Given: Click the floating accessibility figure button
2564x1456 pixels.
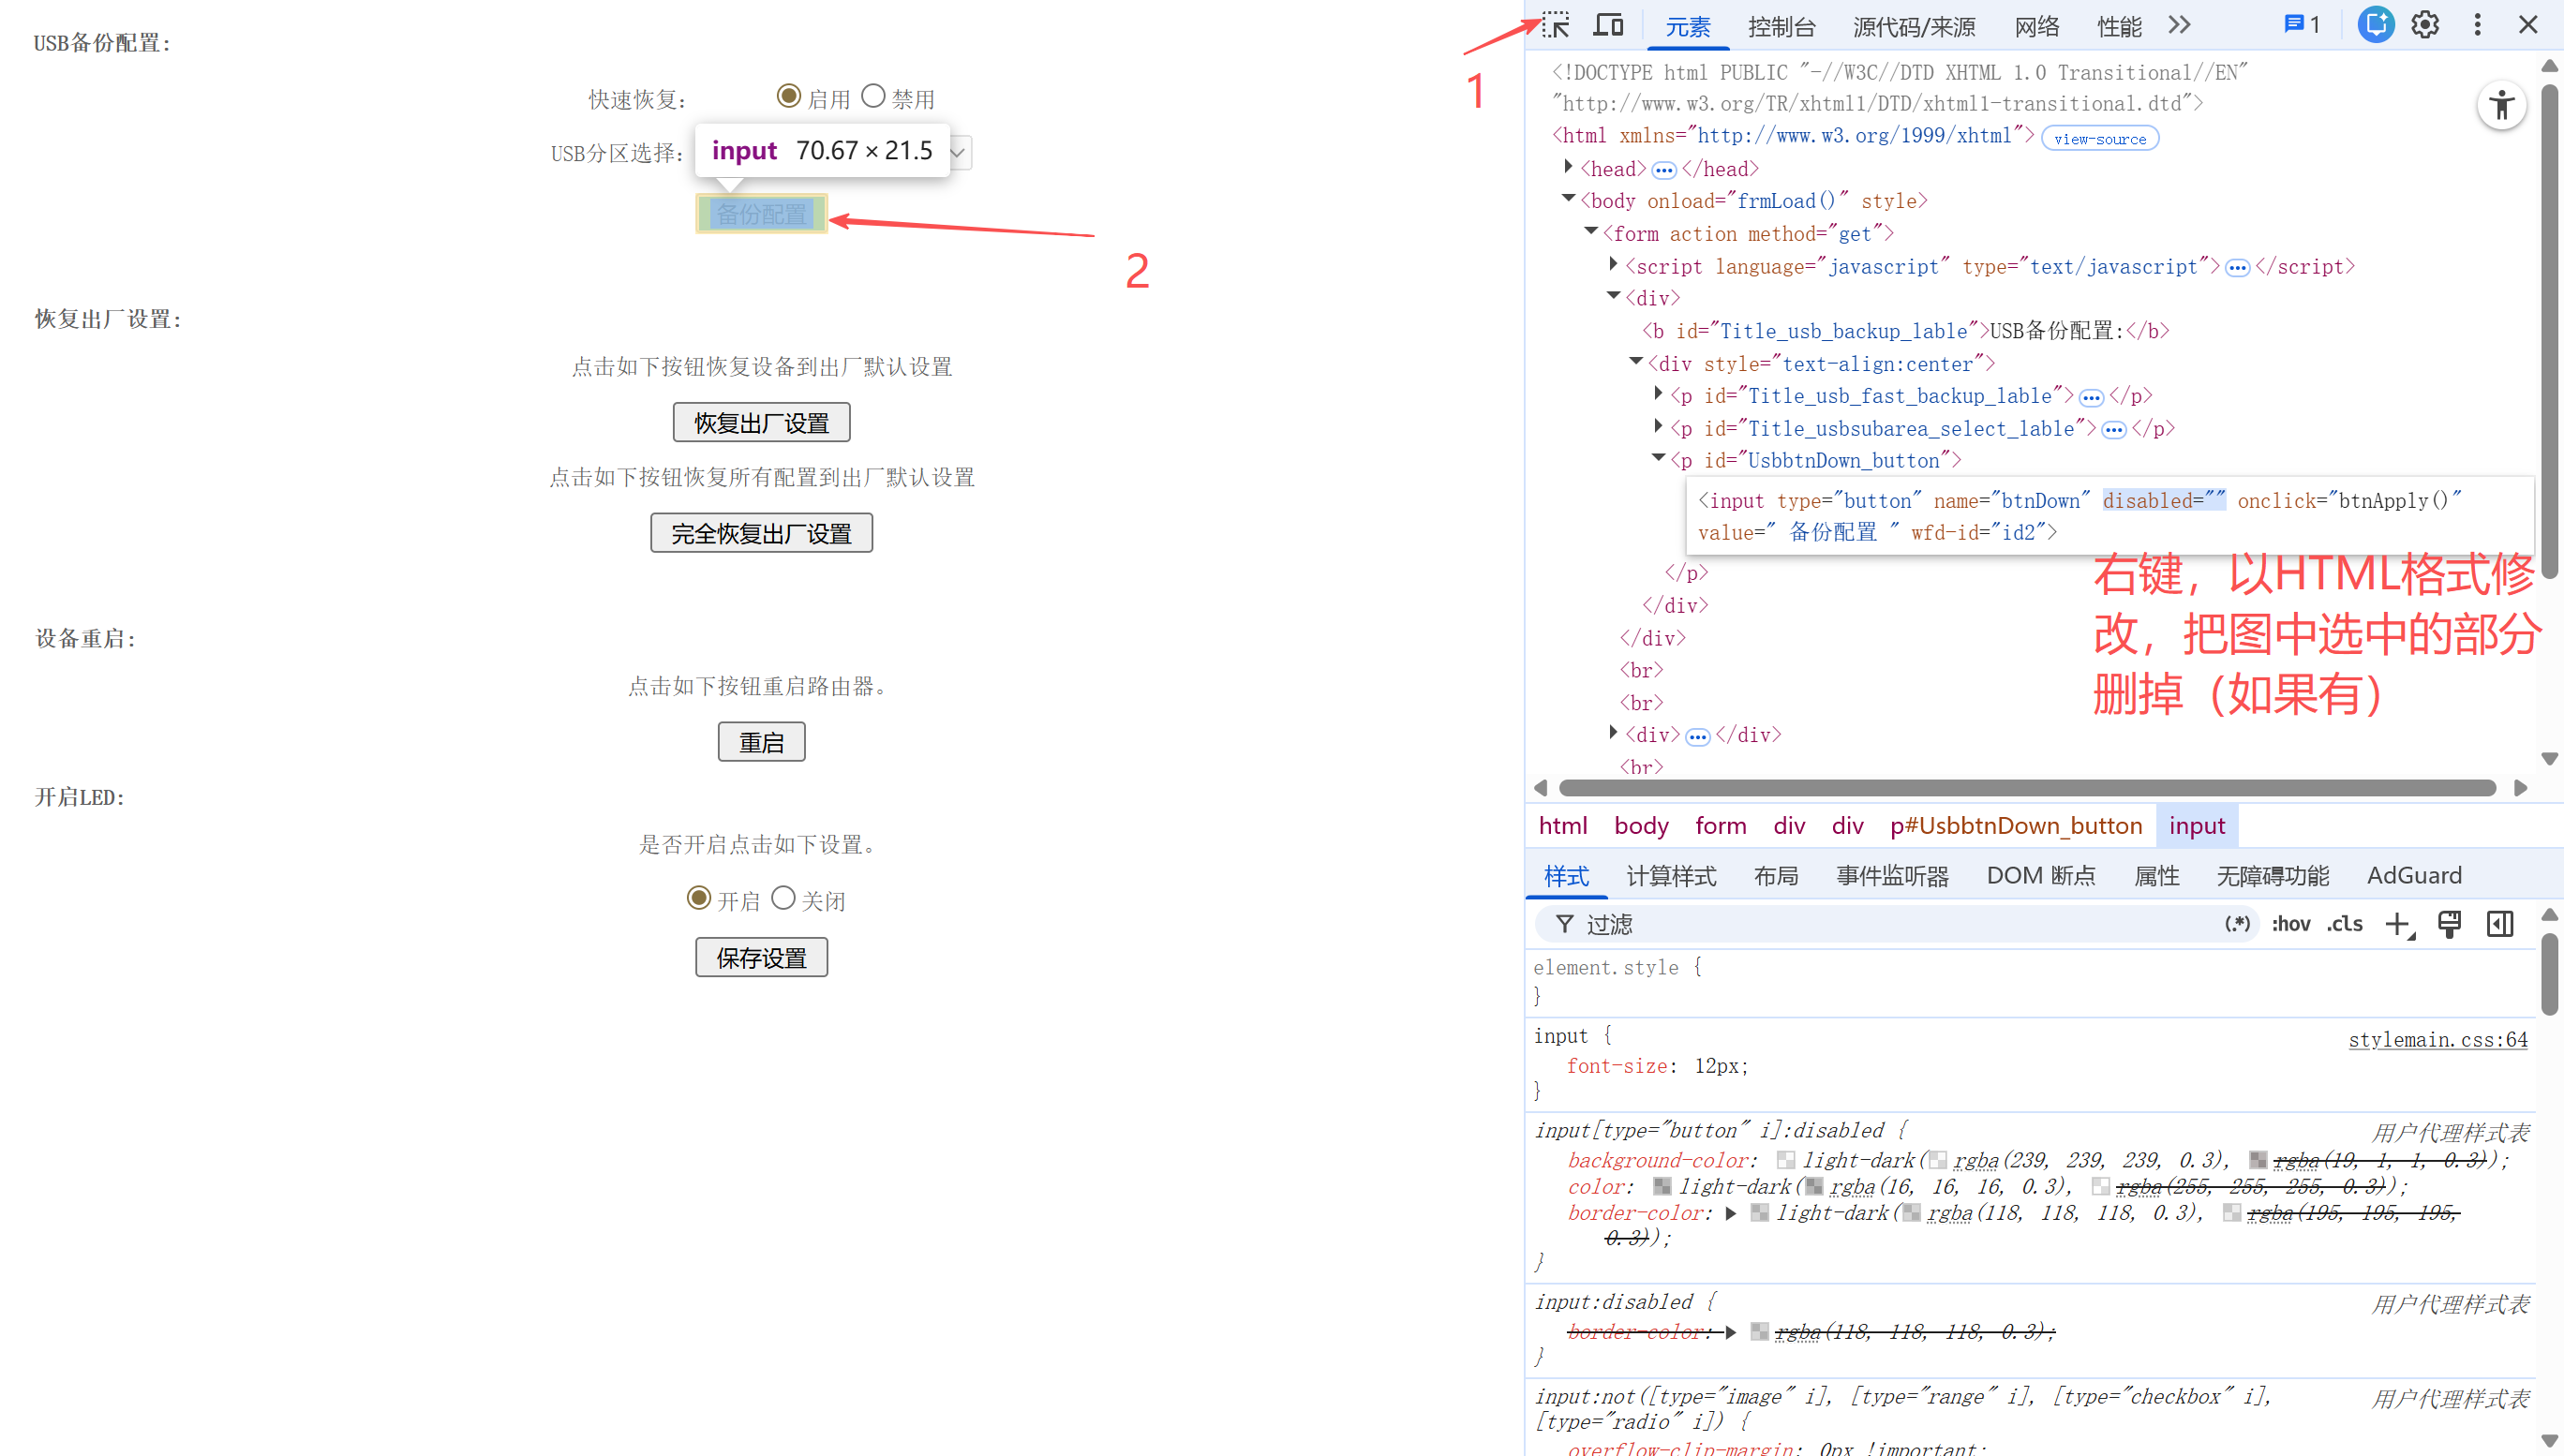Looking at the screenshot, I should pyautogui.click(x=2501, y=105).
